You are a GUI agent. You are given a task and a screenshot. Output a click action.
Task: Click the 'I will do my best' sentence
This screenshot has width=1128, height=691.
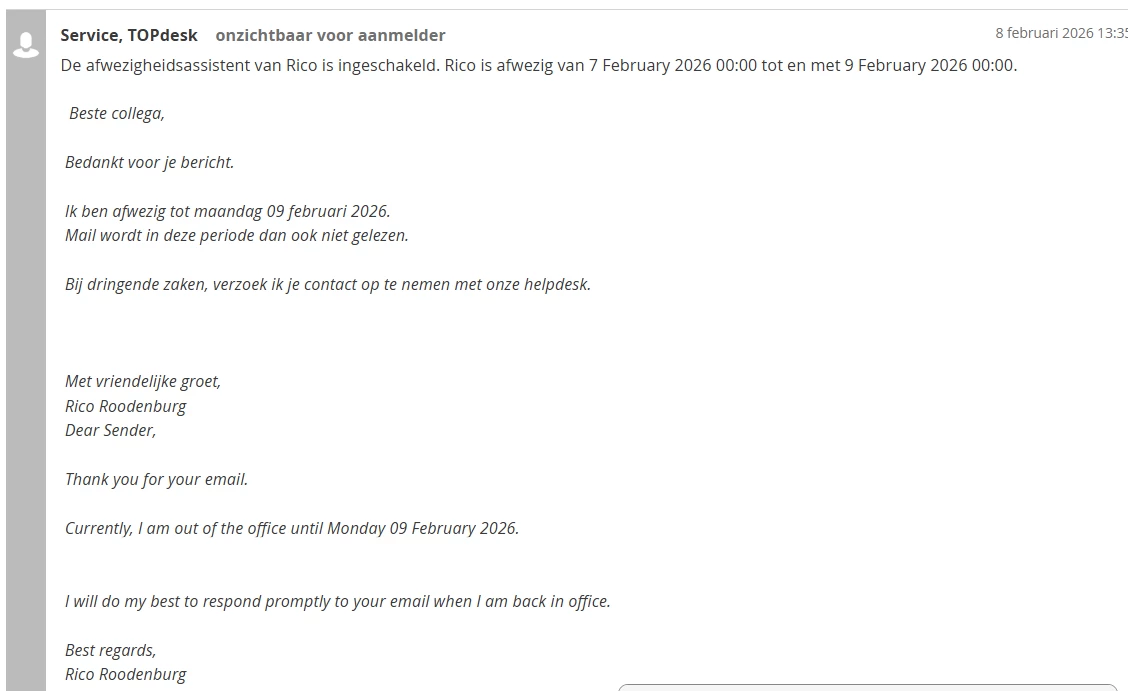pos(338,601)
